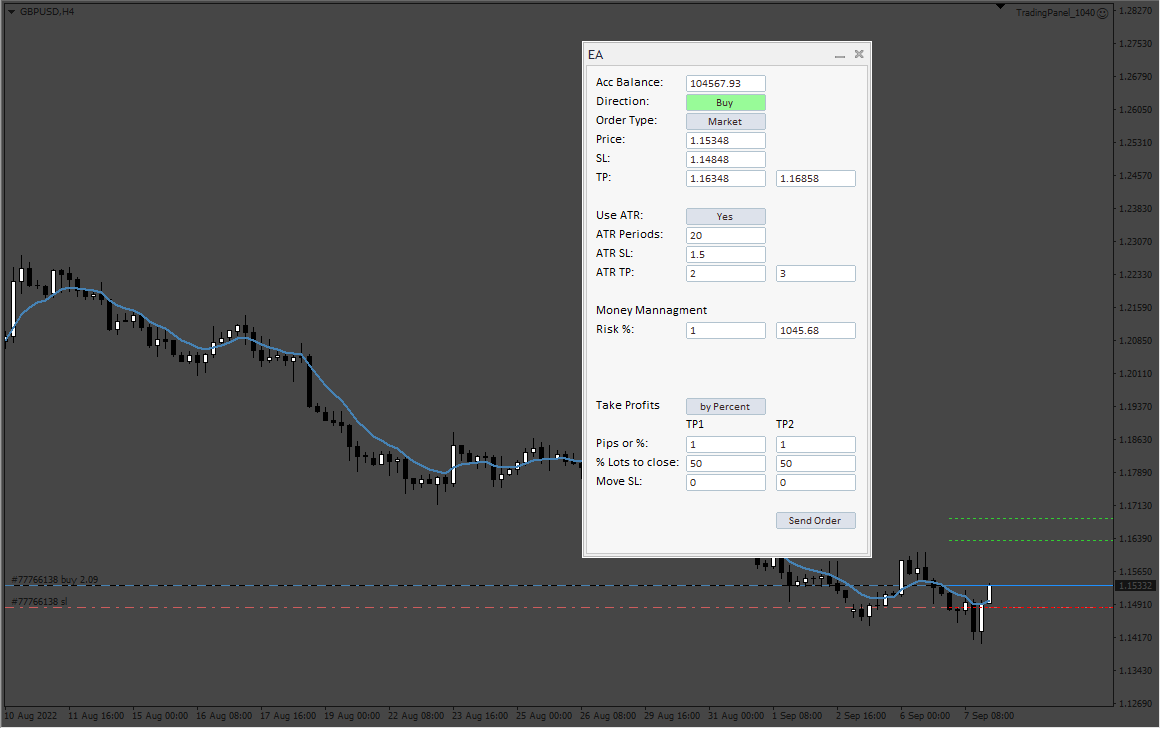Image resolution: width=1161 pixels, height=729 pixels.
Task: Toggle the Direction Buy button
Action: 726,103
